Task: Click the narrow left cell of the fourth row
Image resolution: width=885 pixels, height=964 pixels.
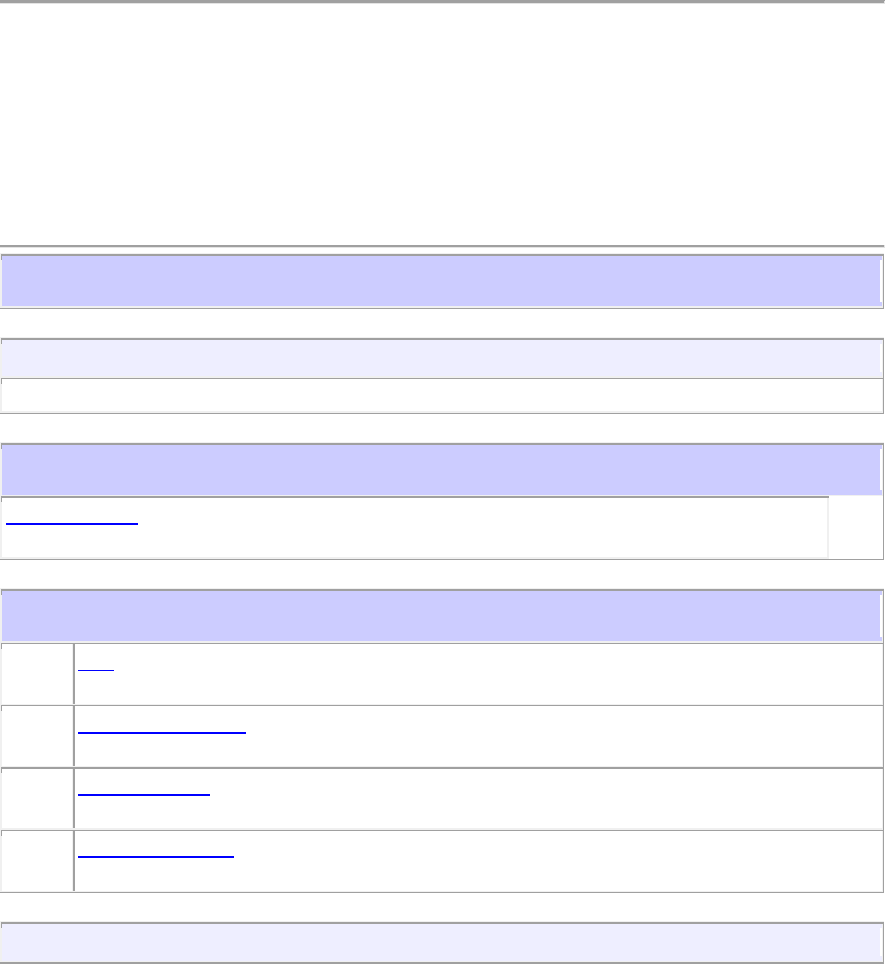Action: [x=37, y=859]
